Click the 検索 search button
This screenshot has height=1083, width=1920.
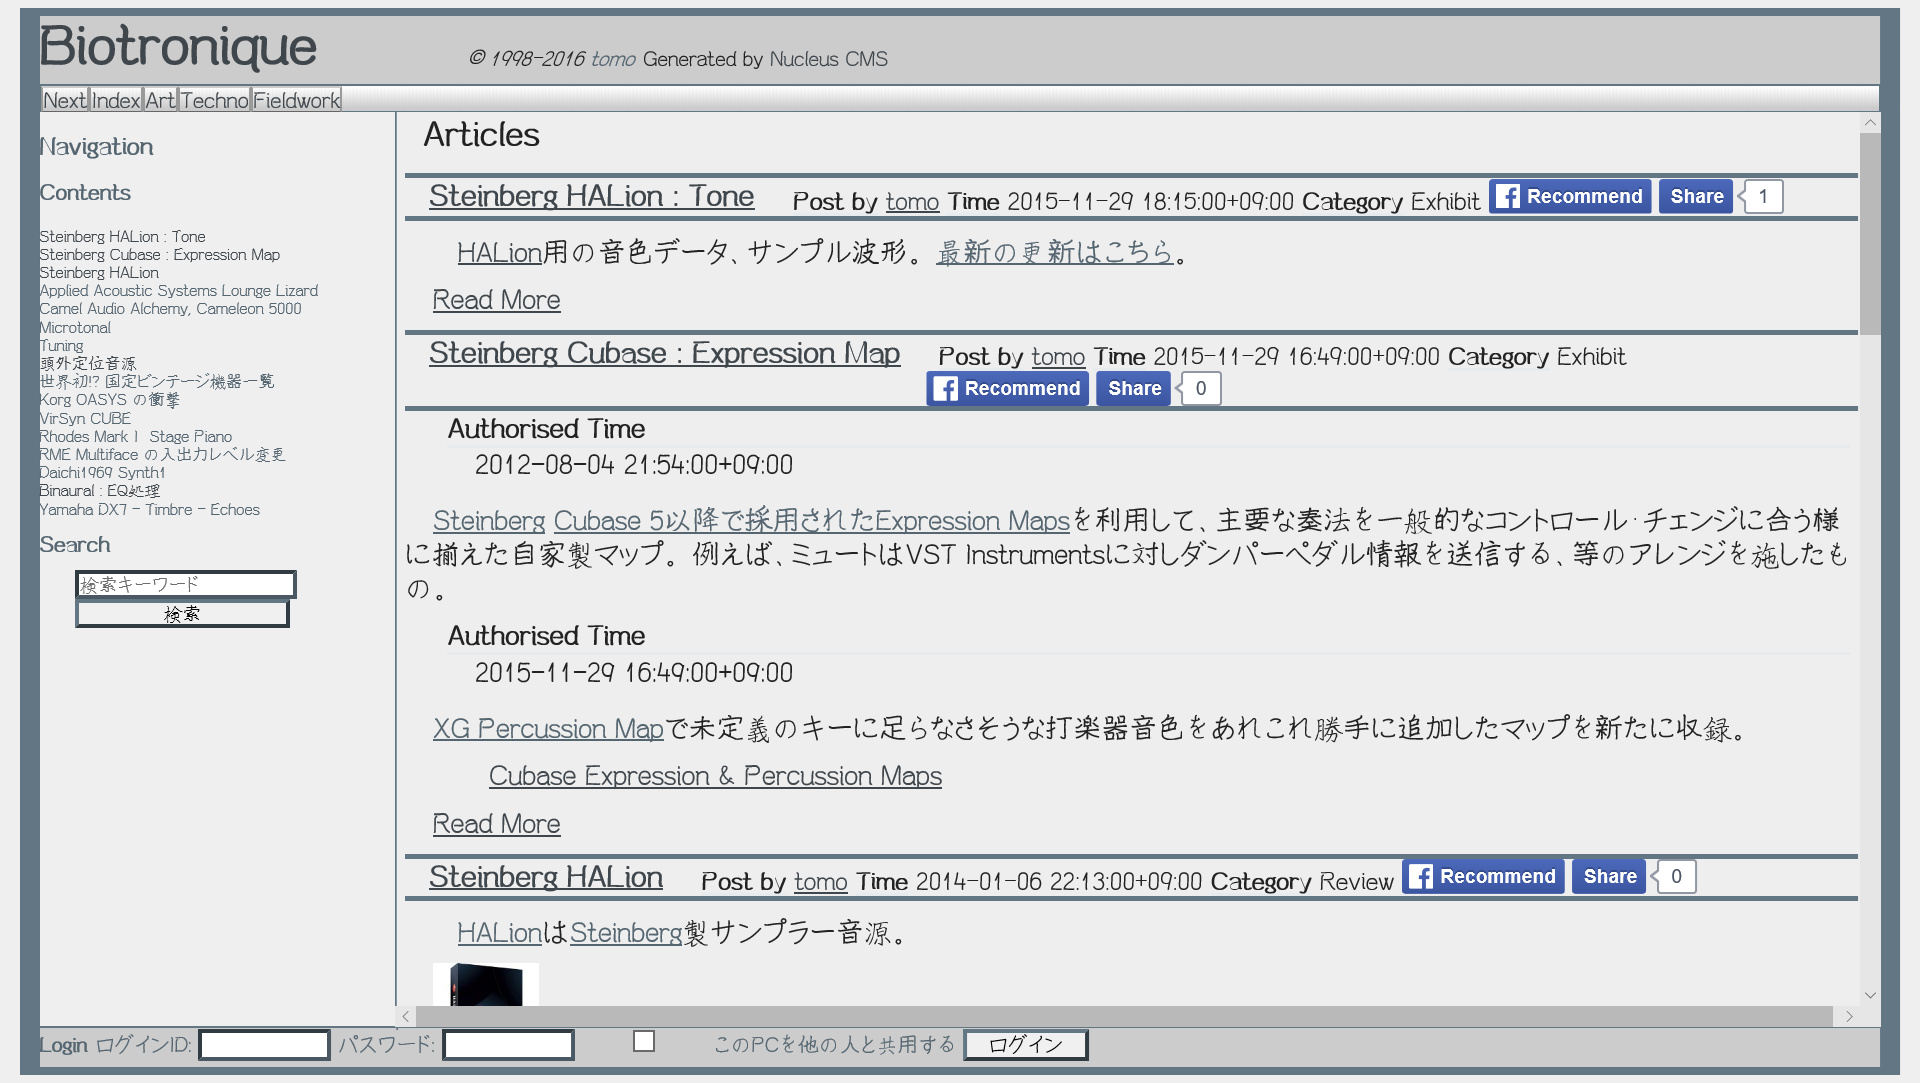[x=182, y=614]
